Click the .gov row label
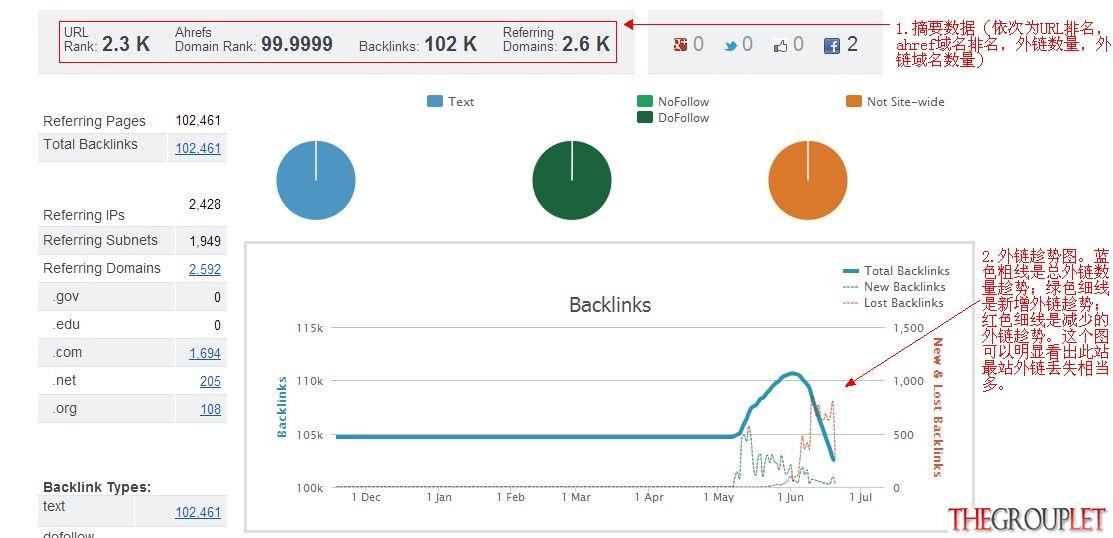The height and width of the screenshot is (538, 1113). point(65,297)
